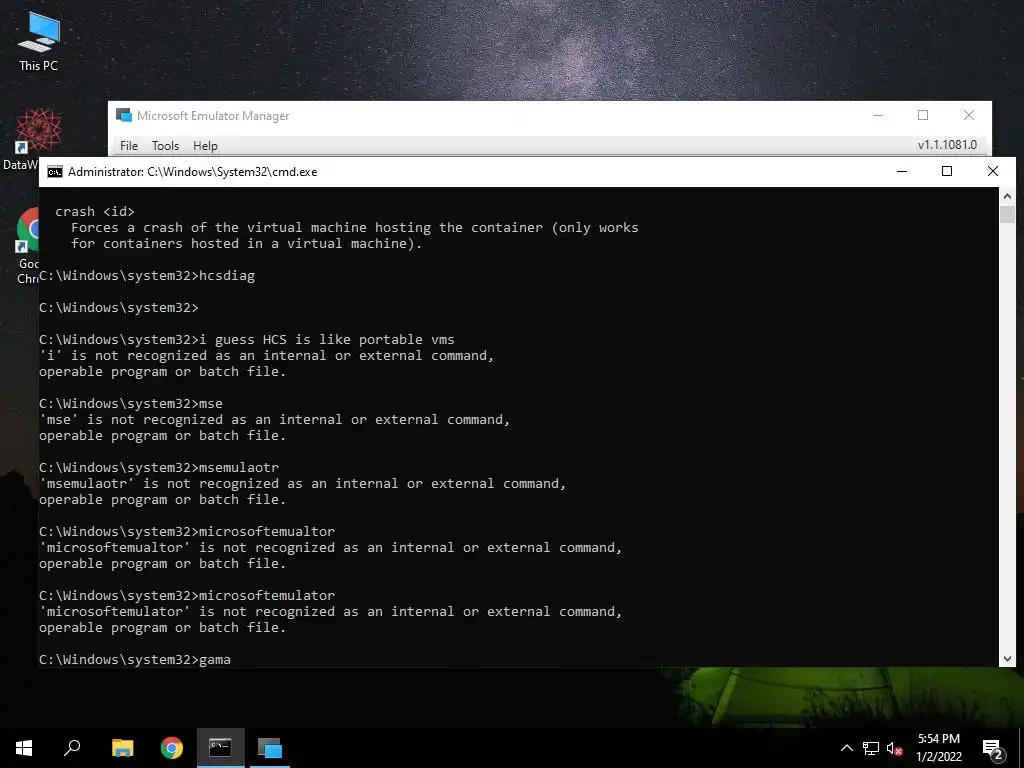
Task: Click the 'microsoftemualtor' command line
Action: pyautogui.click(x=187, y=532)
